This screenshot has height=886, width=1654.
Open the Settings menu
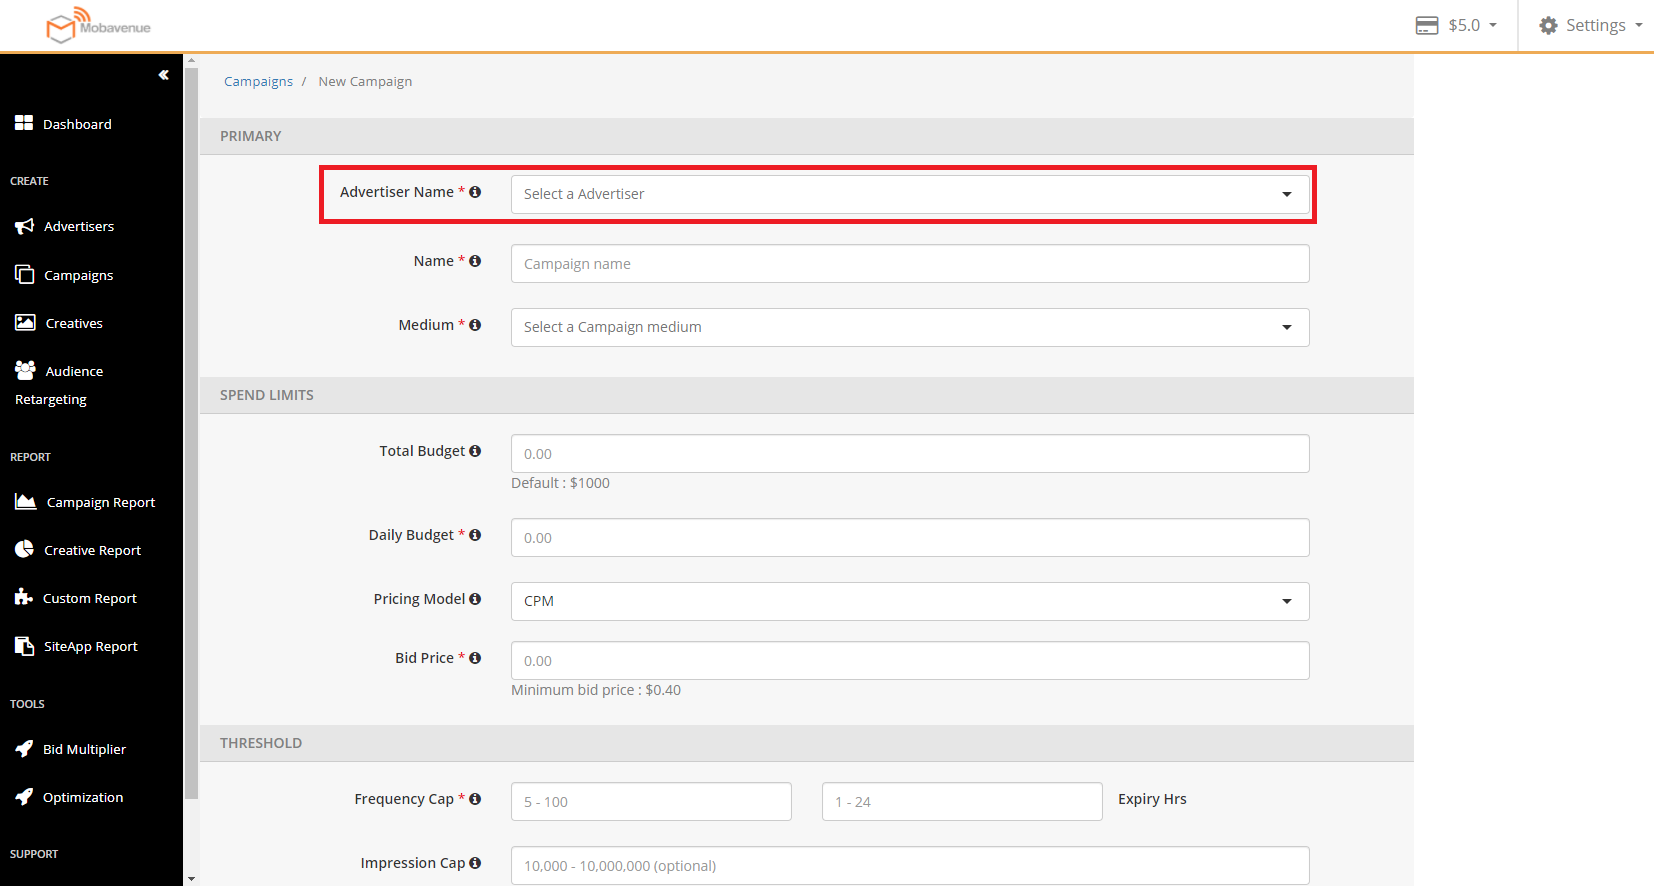click(x=1590, y=25)
